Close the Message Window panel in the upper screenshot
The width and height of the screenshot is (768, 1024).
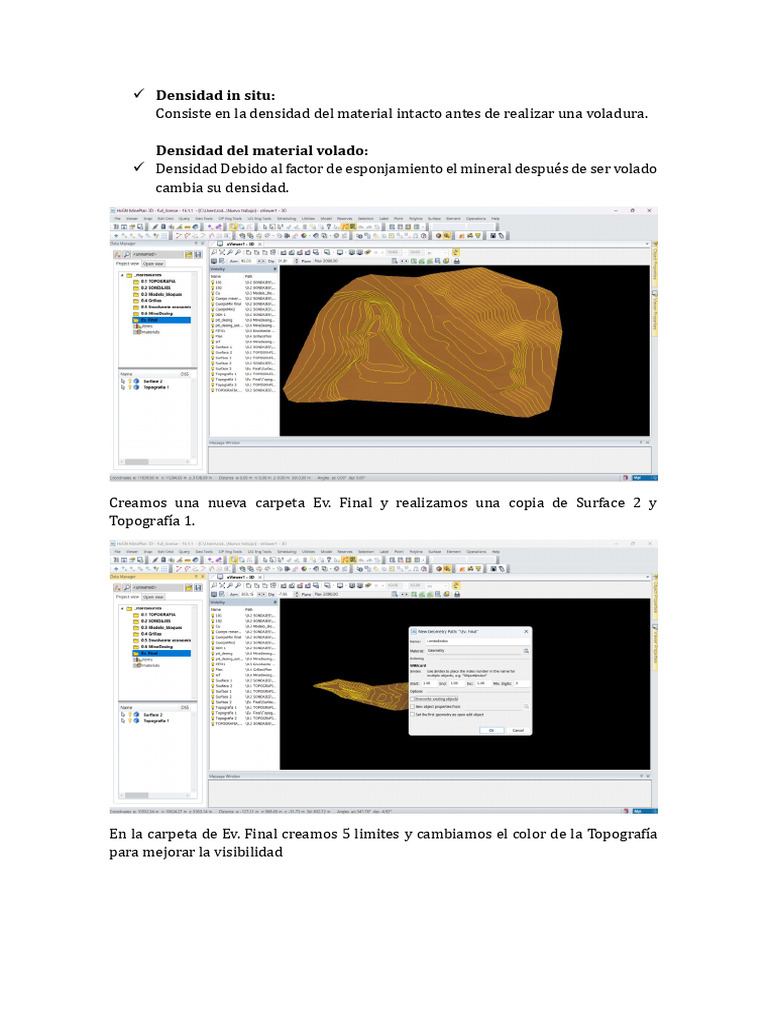648,442
